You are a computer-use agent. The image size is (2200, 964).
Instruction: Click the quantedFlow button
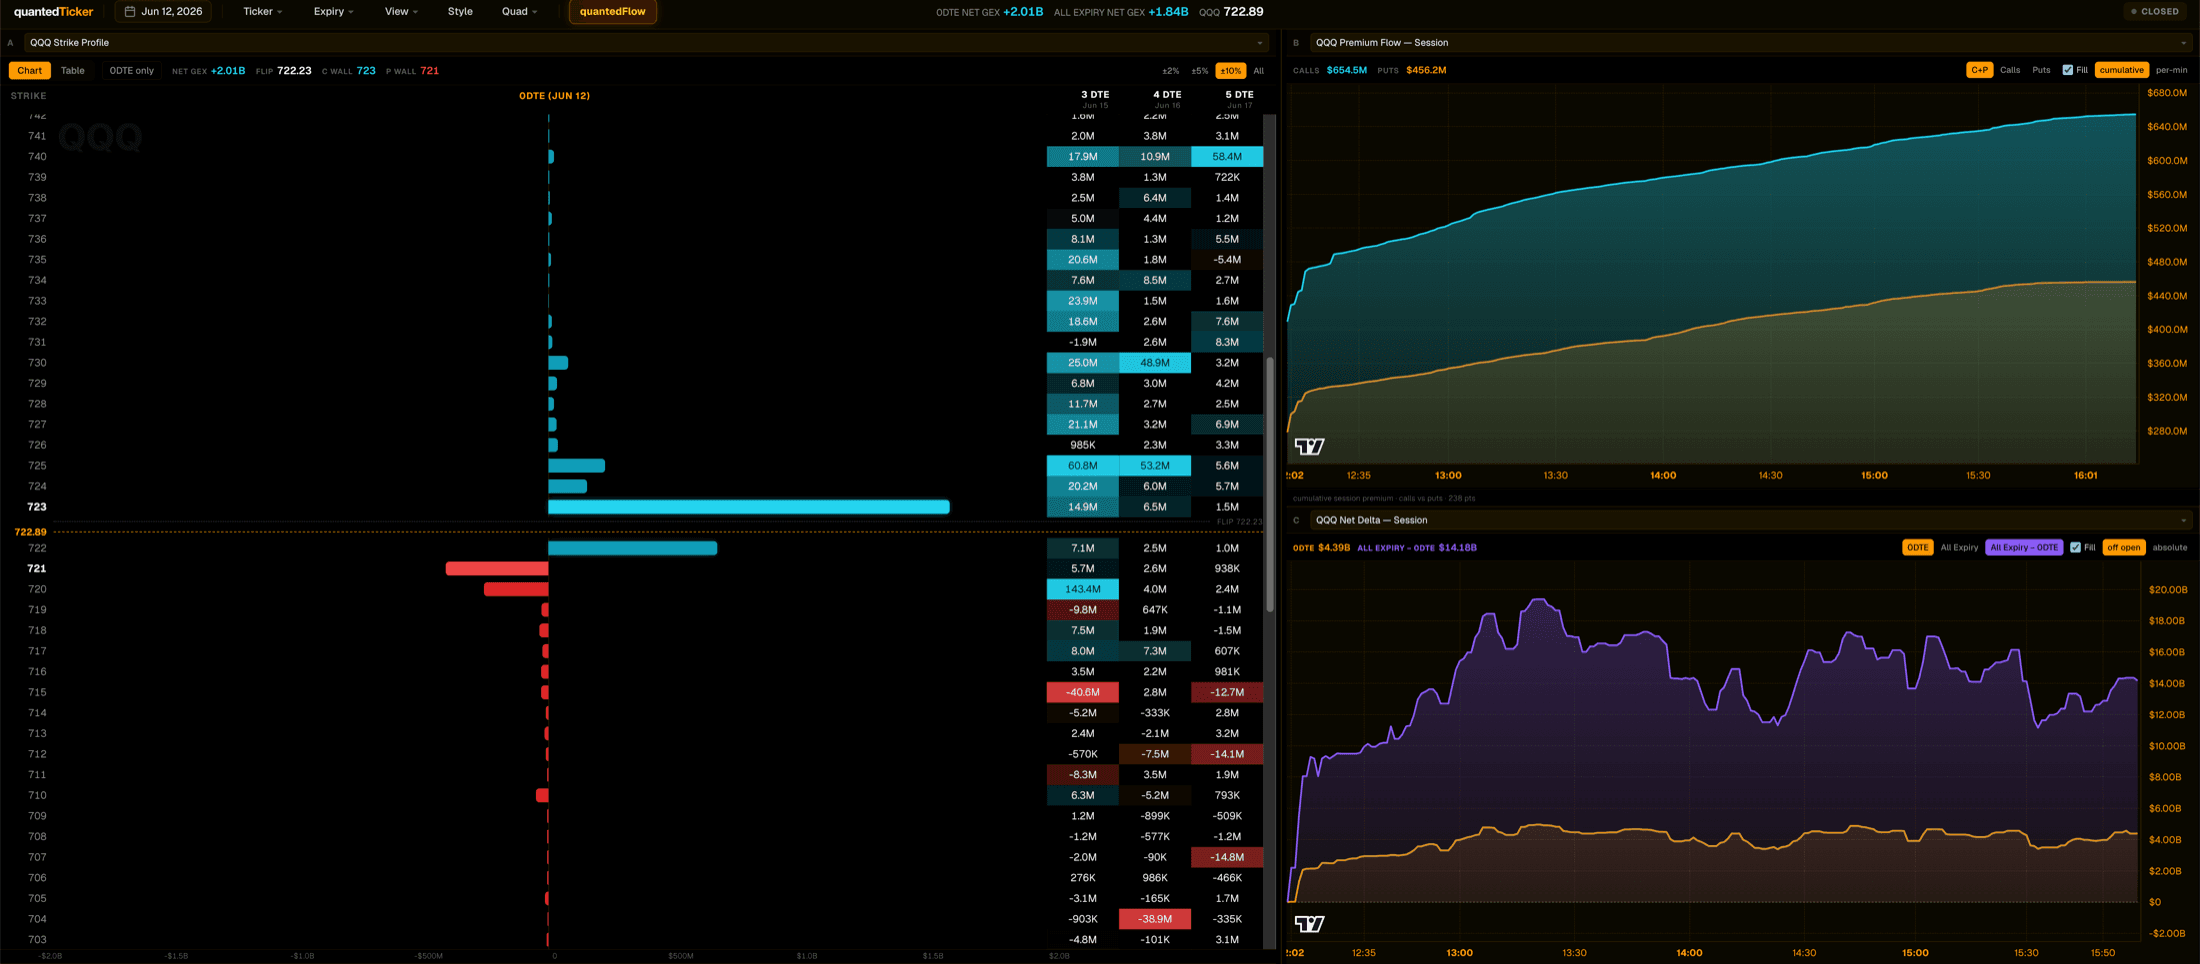[x=612, y=12]
